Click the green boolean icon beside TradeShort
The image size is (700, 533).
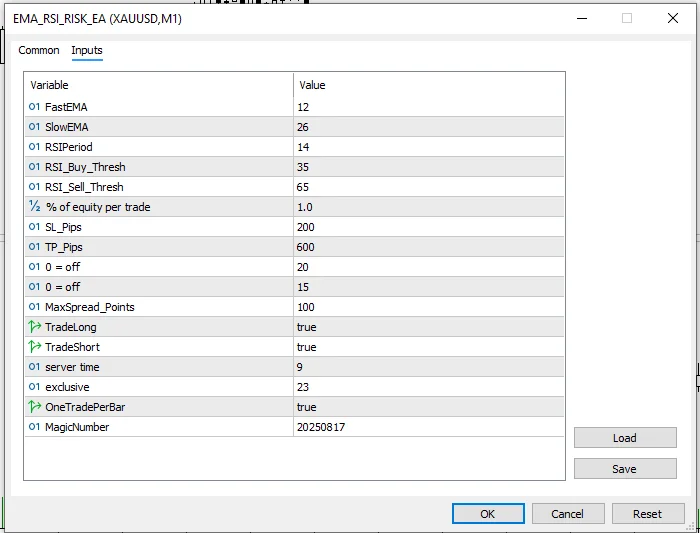click(x=34, y=346)
